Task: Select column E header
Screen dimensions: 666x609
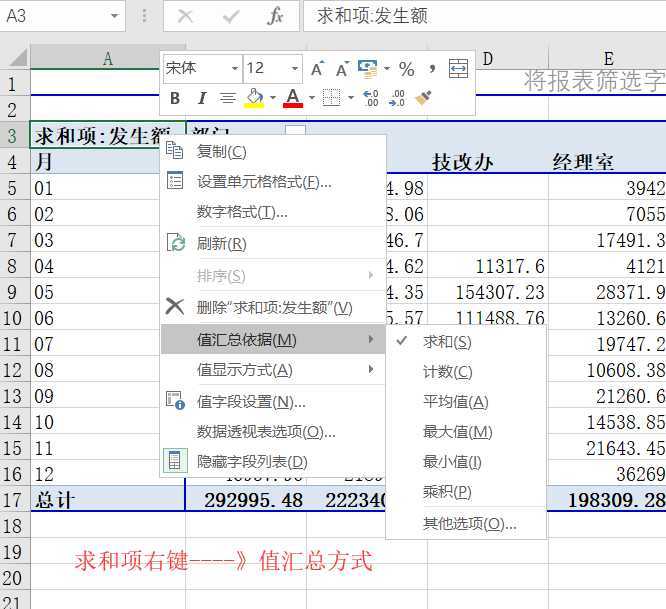Action: [607, 58]
